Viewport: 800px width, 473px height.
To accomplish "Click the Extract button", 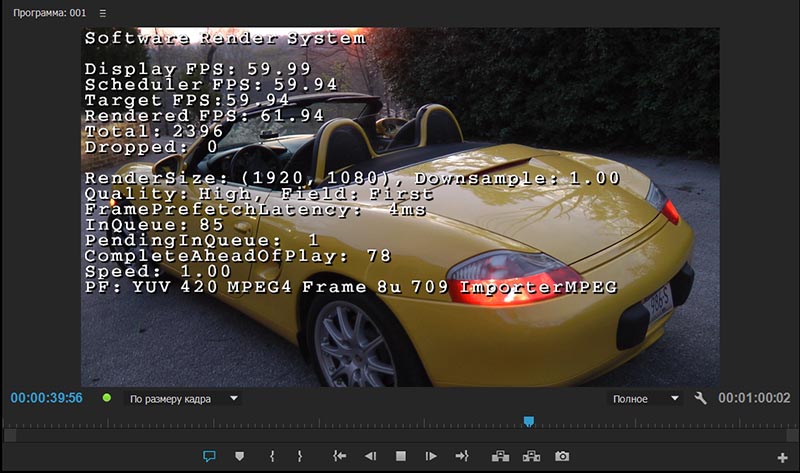I will point(531,456).
